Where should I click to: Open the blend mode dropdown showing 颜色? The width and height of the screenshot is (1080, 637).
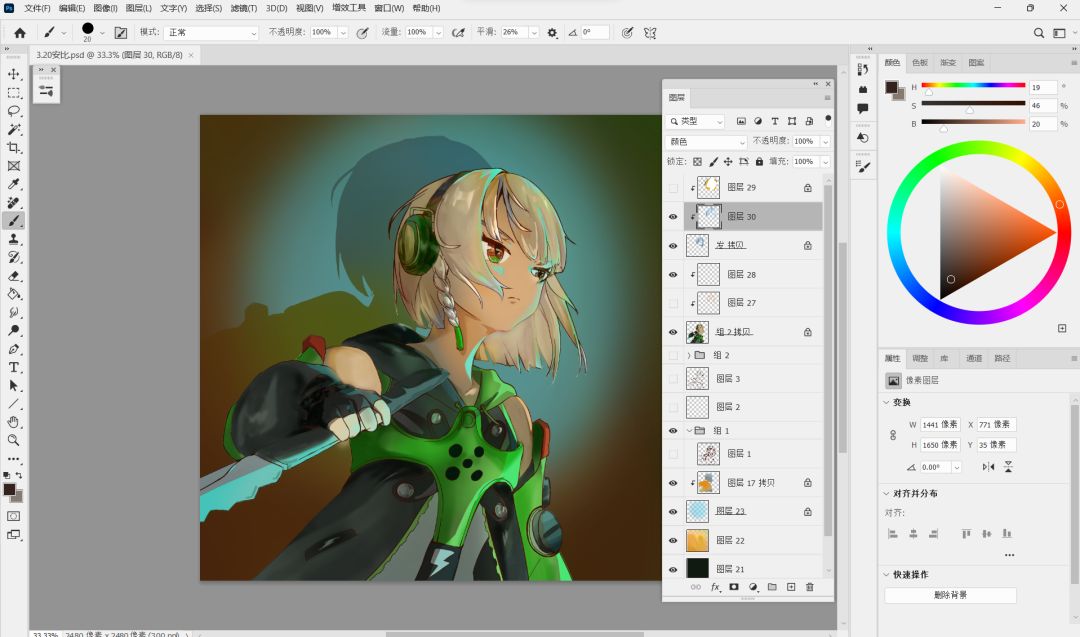(x=706, y=141)
